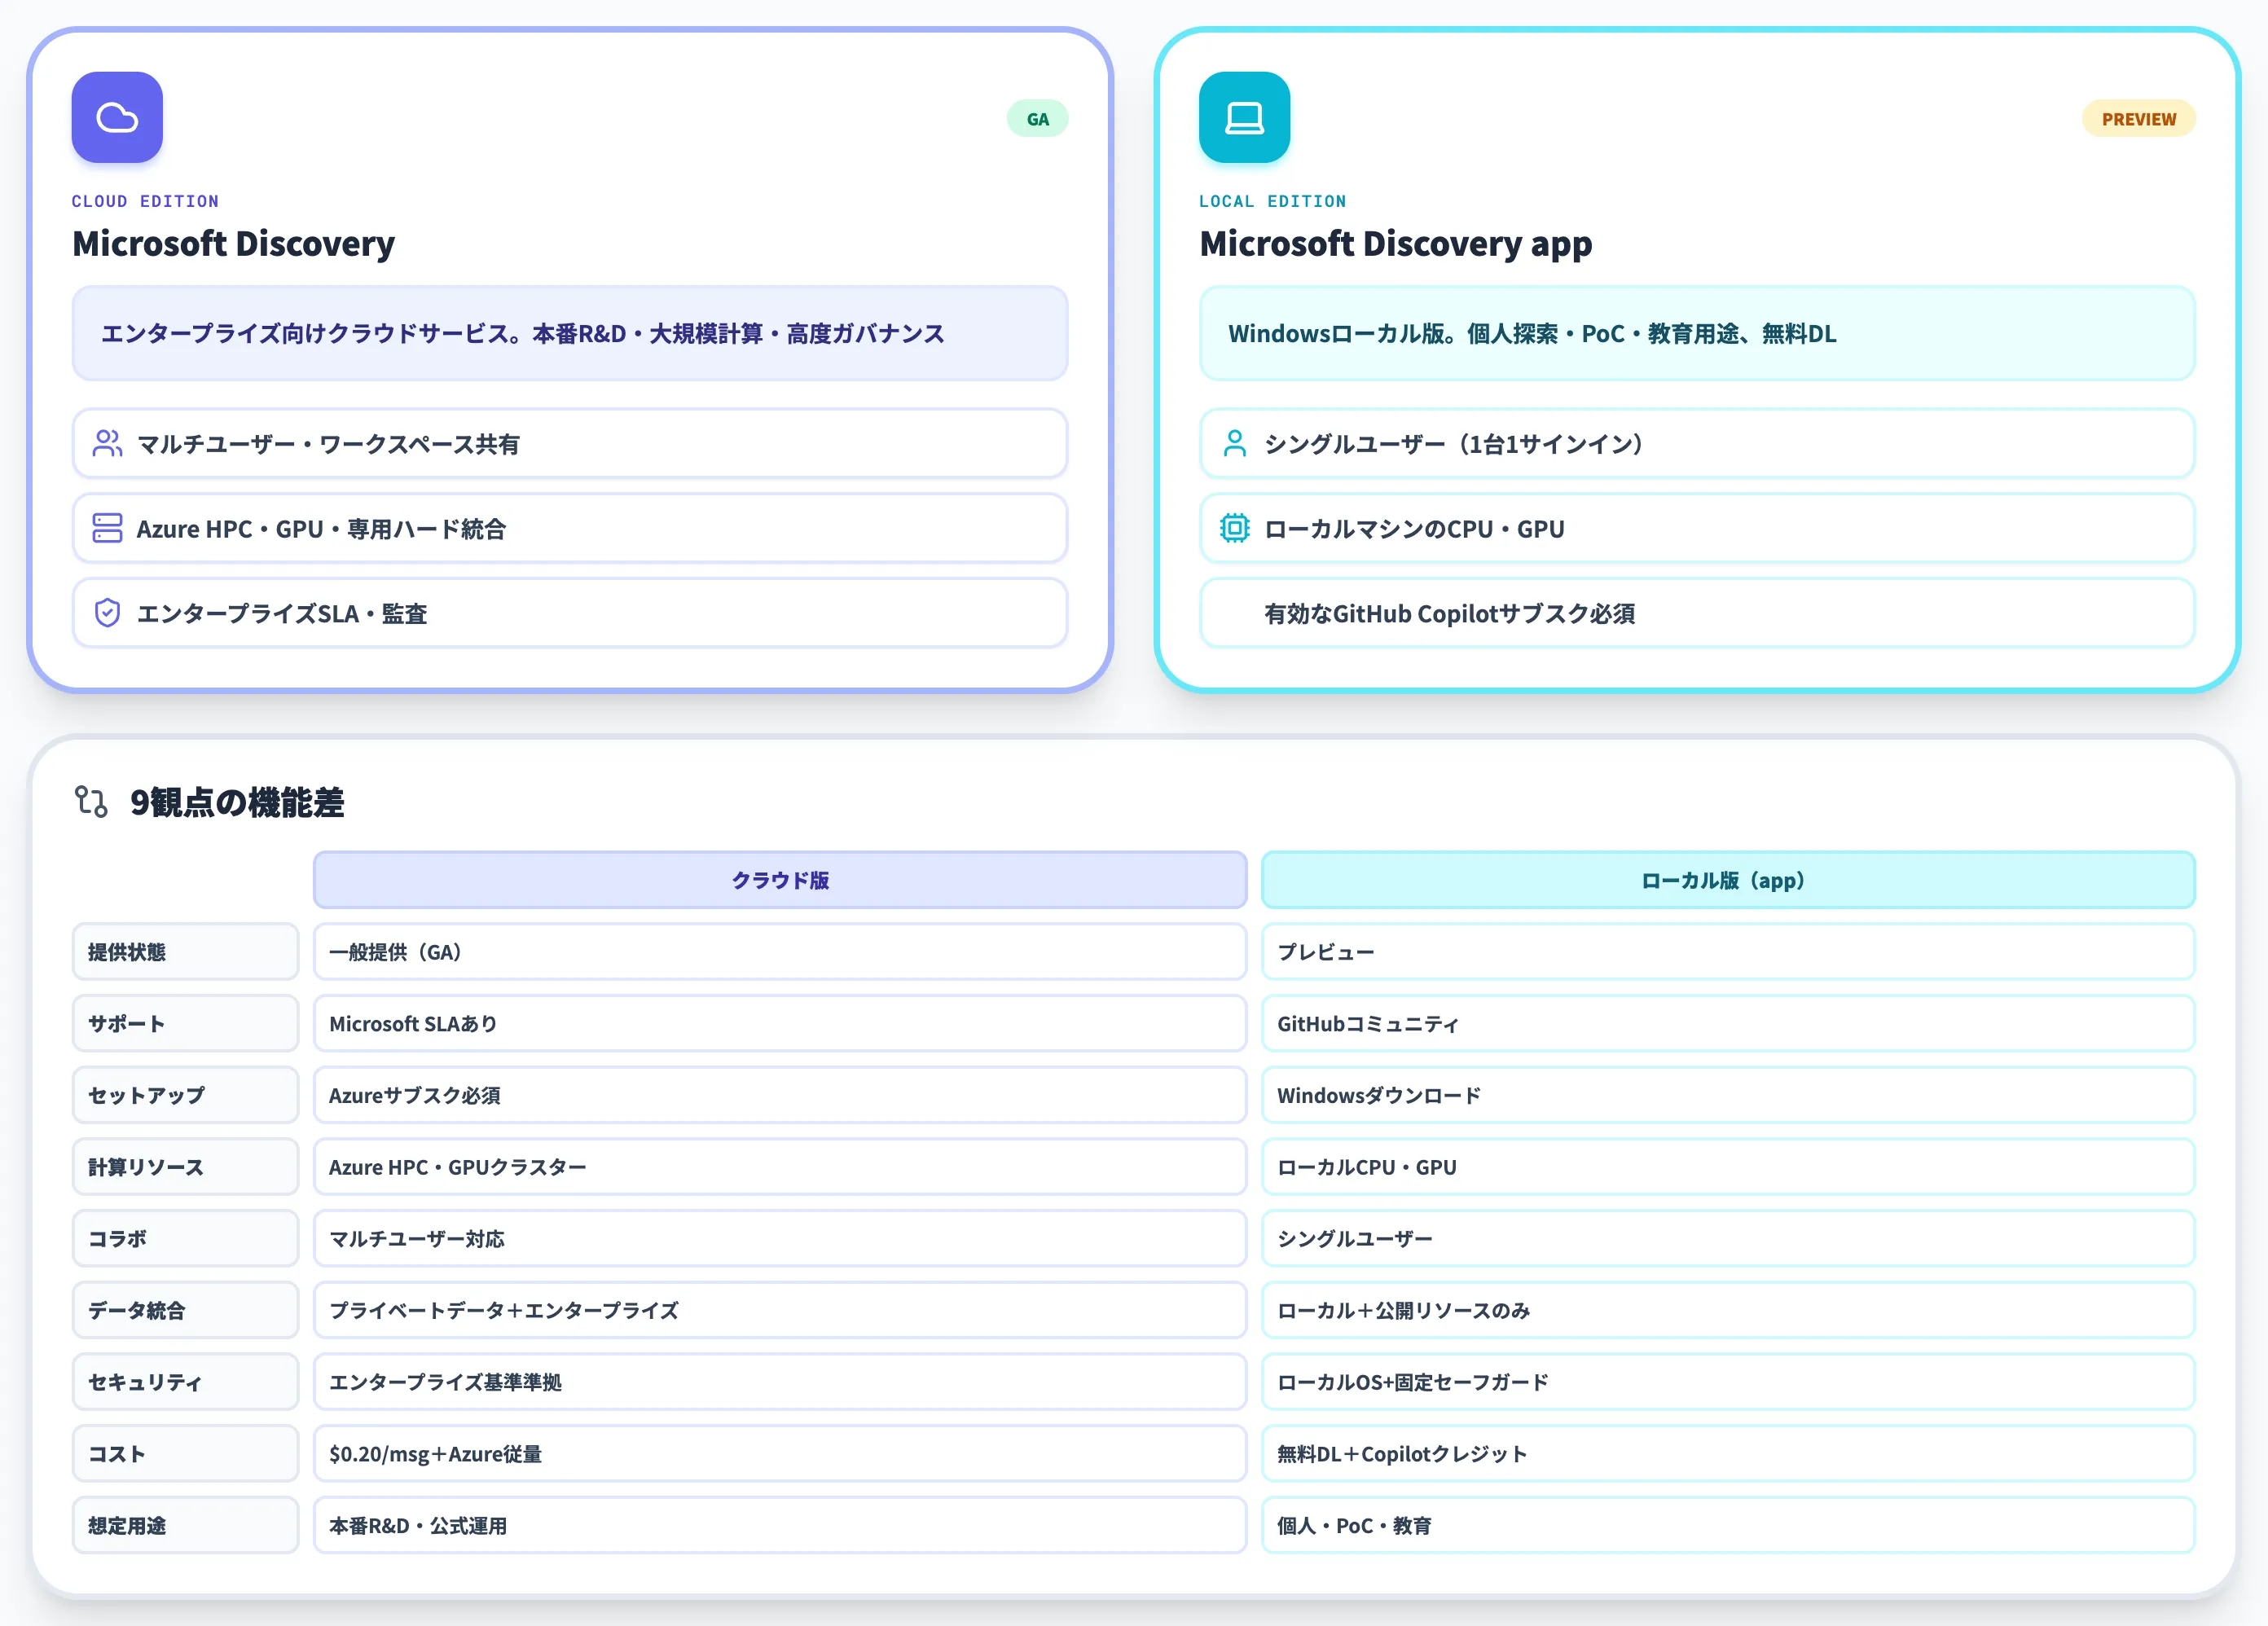Click the shield icon beside エンタープライズSLA
The height and width of the screenshot is (1626, 2268).
point(107,613)
